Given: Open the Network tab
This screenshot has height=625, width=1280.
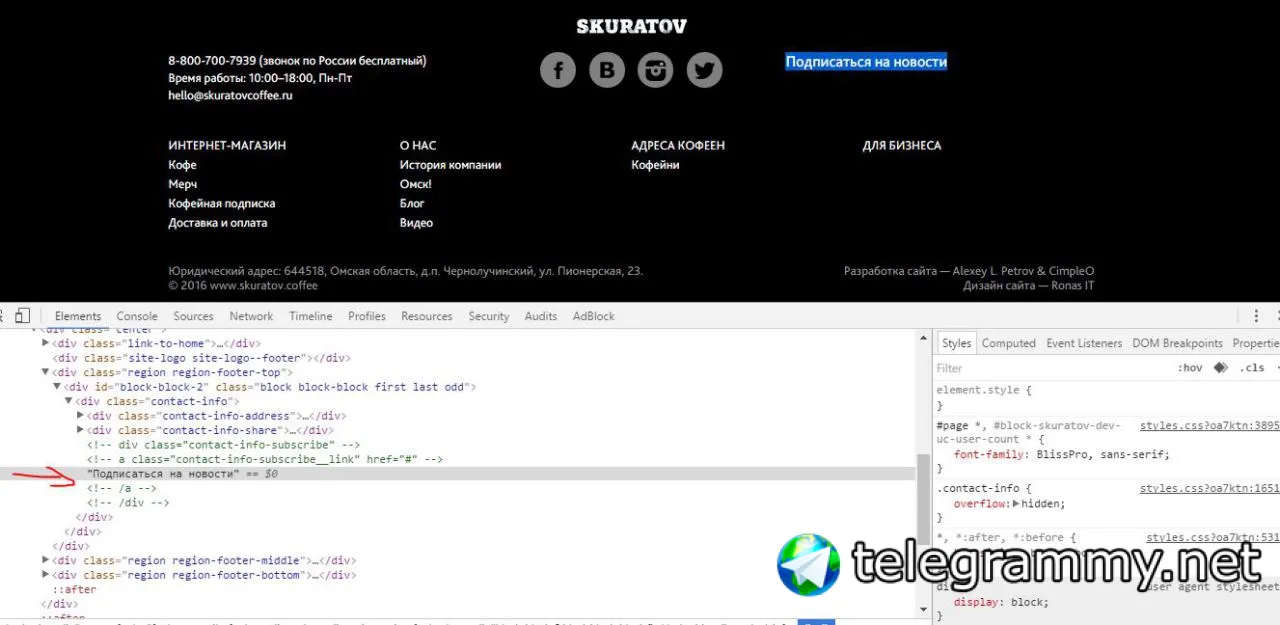Looking at the screenshot, I should pyautogui.click(x=251, y=316).
